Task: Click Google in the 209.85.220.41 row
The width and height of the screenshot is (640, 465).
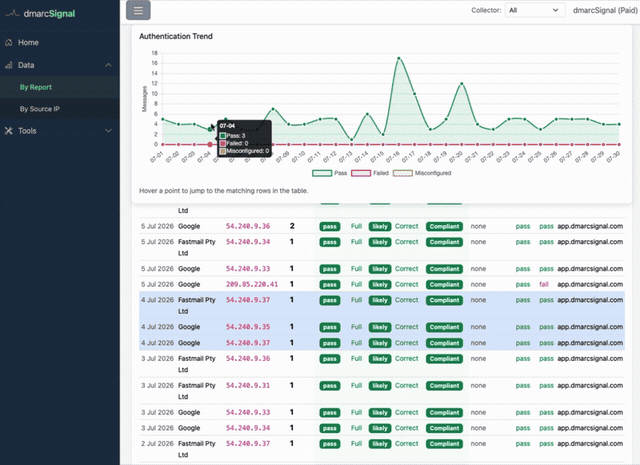Action: tap(189, 284)
